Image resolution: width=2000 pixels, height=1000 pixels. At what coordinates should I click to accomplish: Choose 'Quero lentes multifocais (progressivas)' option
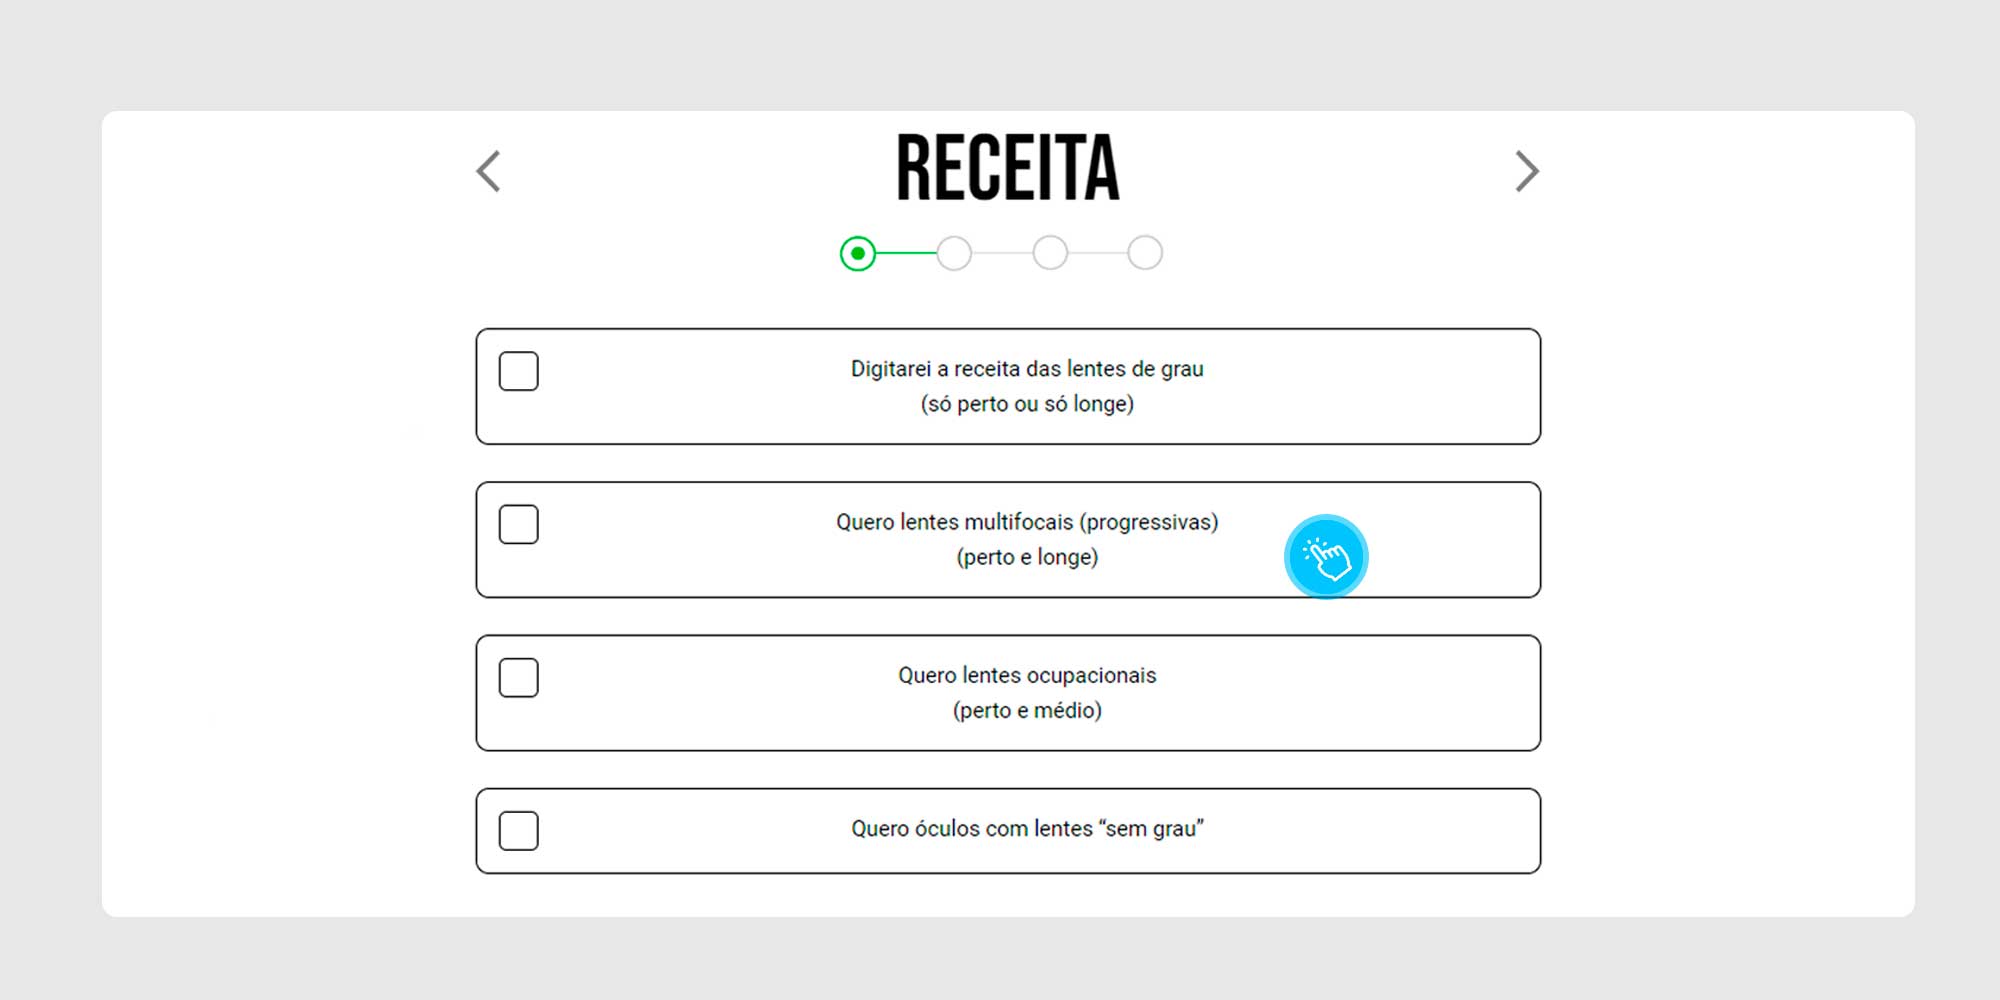coord(1008,540)
